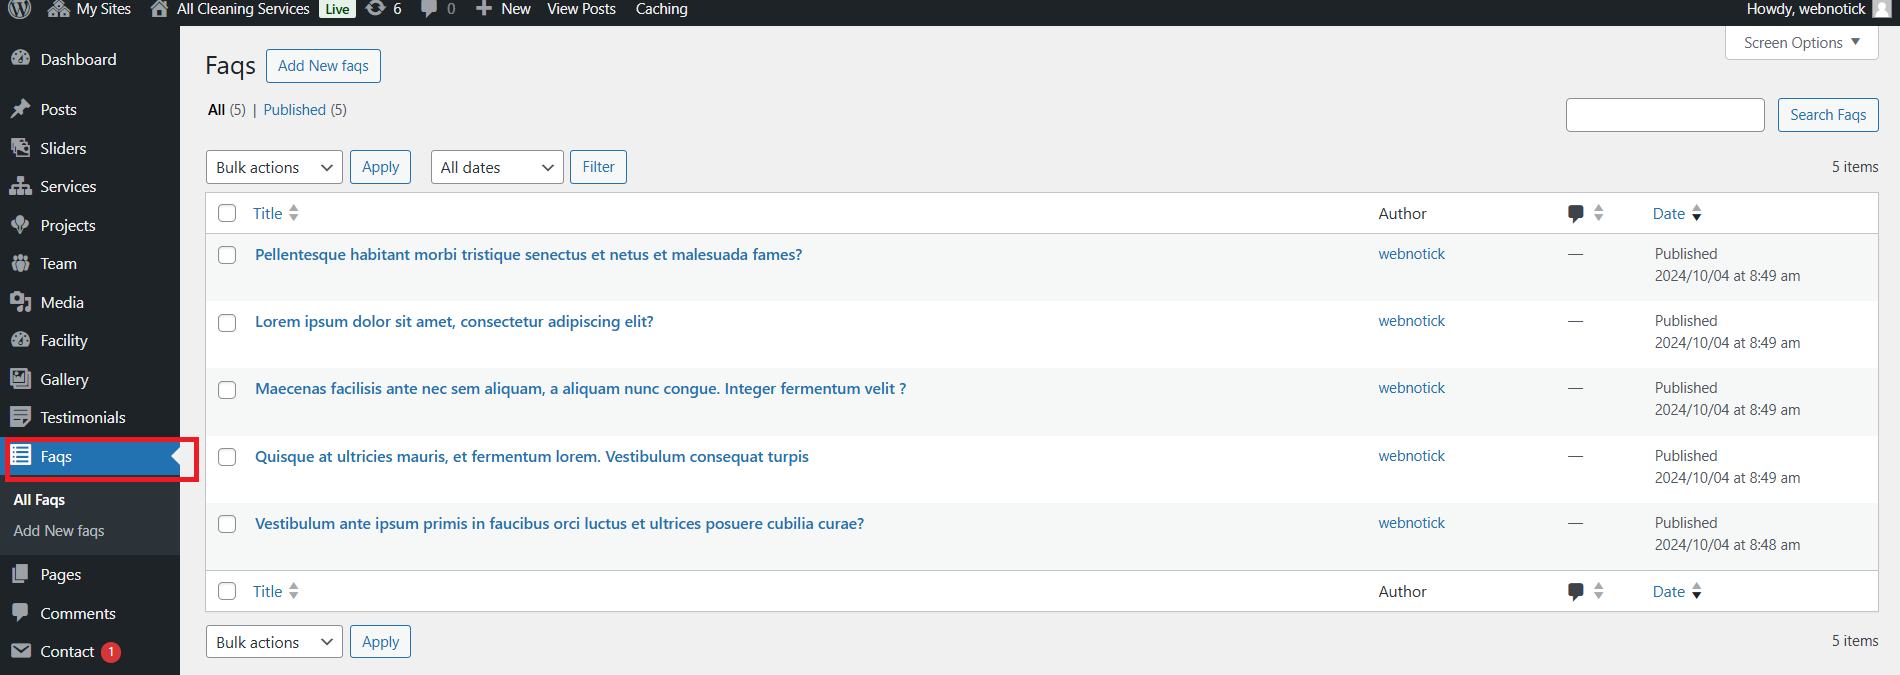Screen dimensions: 1900x675
Task: Select all FAQs with header checkbox
Action: tap(227, 213)
